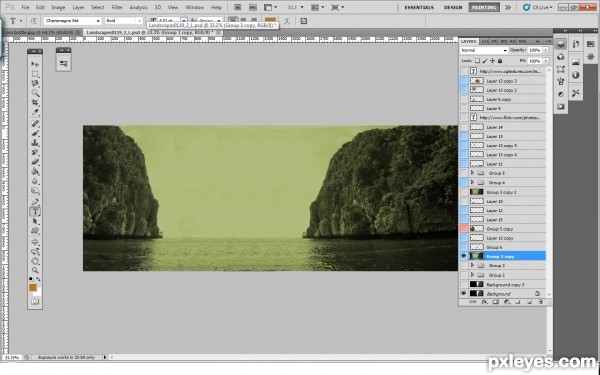The height and width of the screenshot is (375, 600).
Task: Show the Group 5 copy layer
Action: (x=463, y=228)
